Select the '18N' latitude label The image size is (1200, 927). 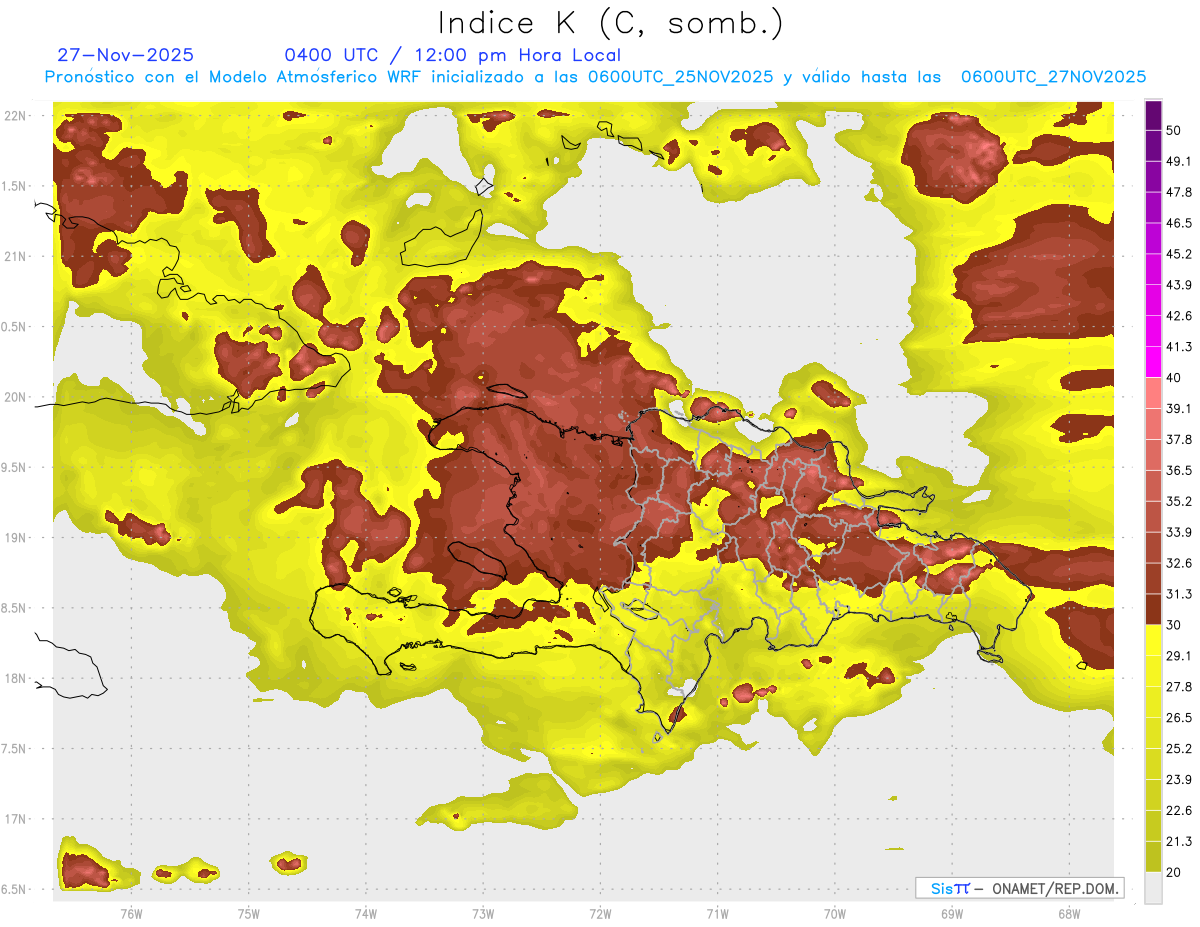click(15, 679)
